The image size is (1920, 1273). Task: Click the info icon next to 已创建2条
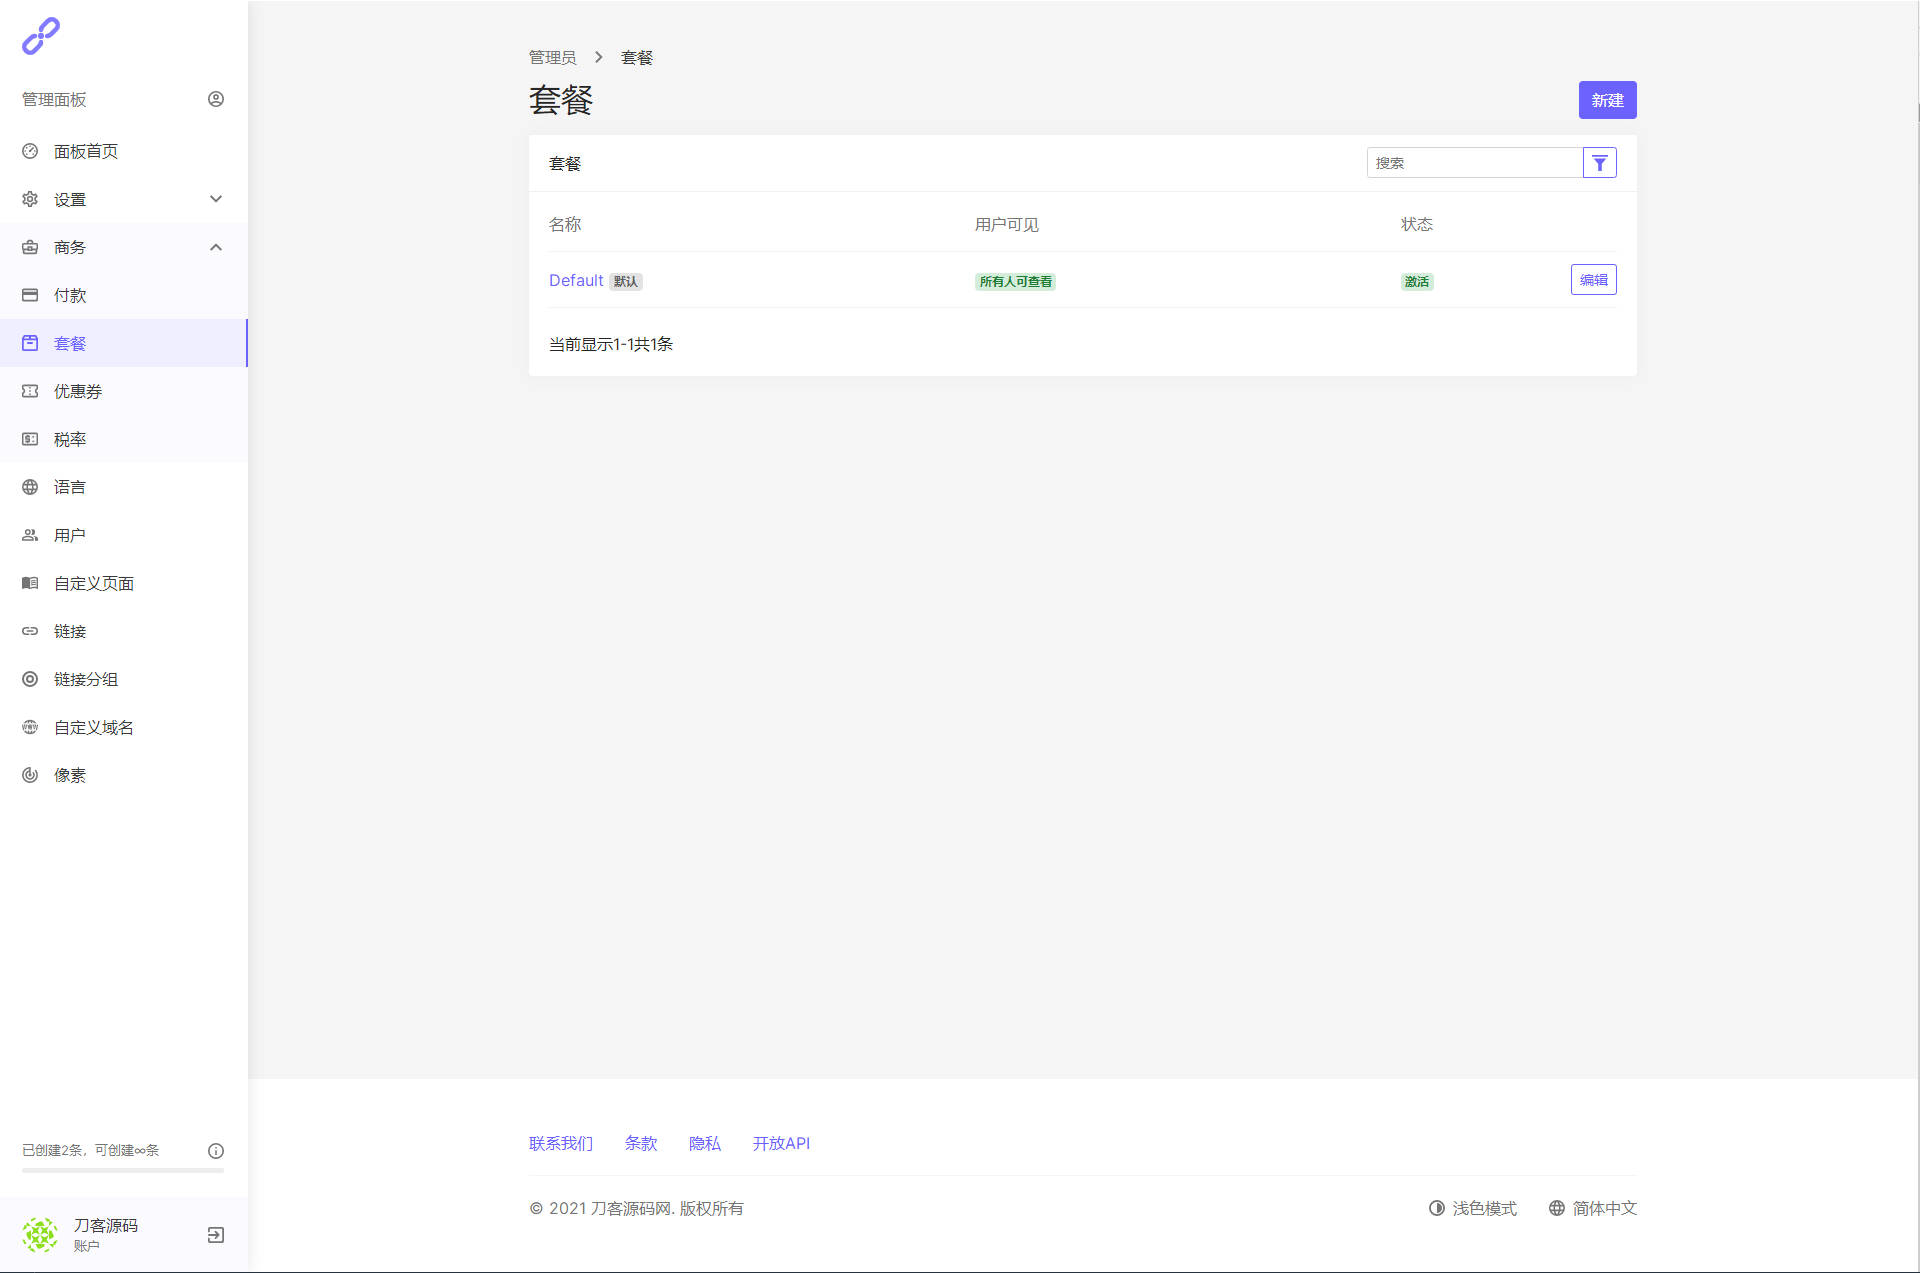[x=216, y=1151]
